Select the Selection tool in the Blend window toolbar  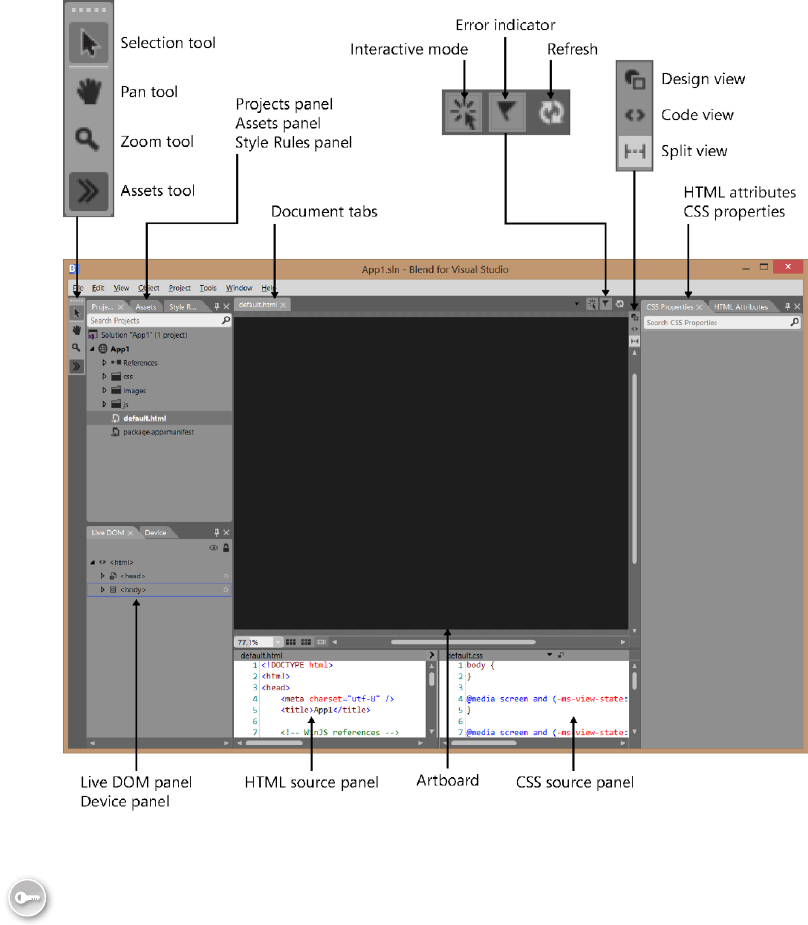(77, 313)
